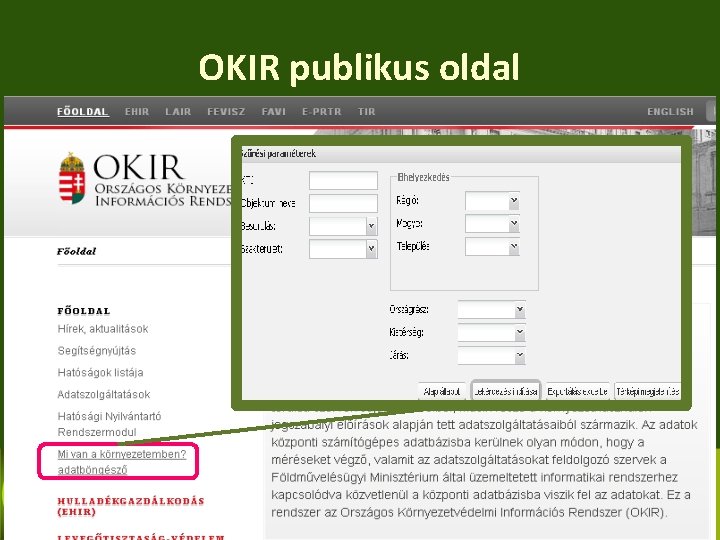The height and width of the screenshot is (540, 720).
Task: Expand the Szakterület dropdown
Action: click(x=371, y=249)
